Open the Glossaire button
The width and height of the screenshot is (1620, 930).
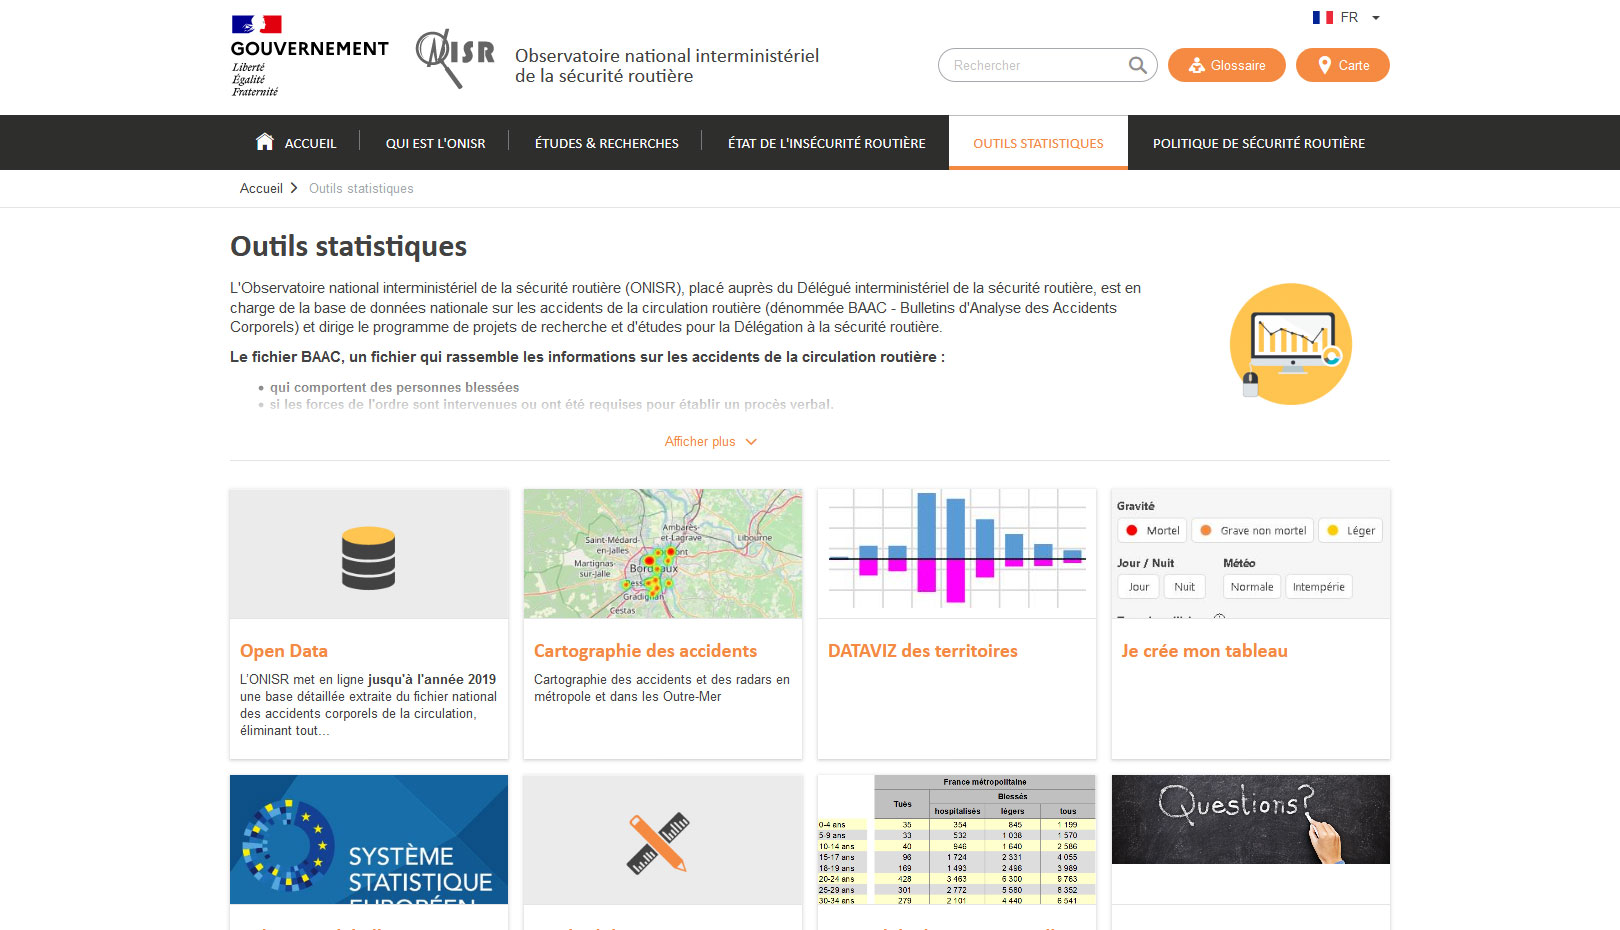1226,65
